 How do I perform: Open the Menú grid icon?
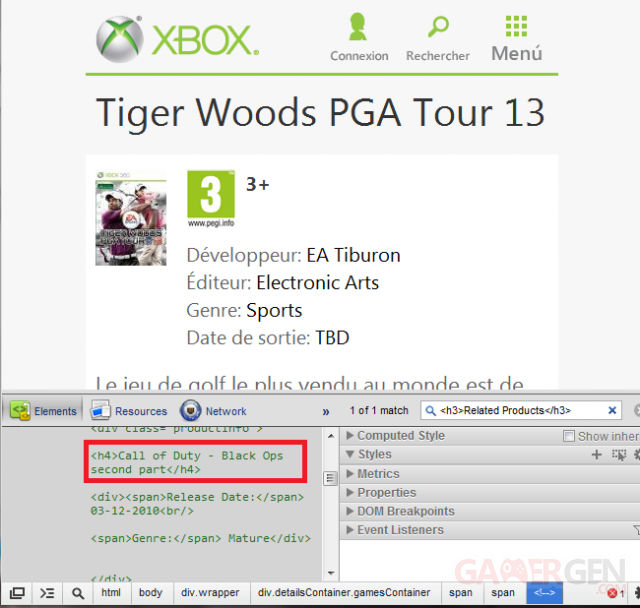[516, 26]
